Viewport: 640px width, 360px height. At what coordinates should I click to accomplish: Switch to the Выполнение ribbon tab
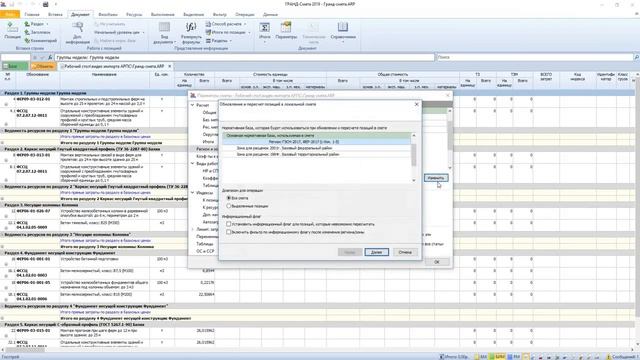162,14
